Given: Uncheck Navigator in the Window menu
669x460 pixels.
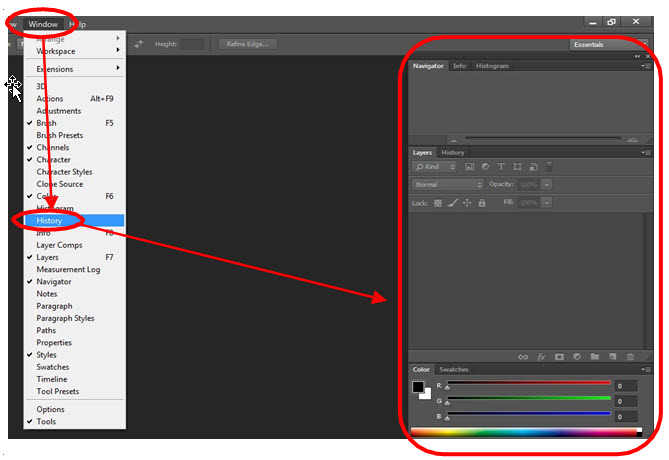Looking at the screenshot, I should 54,282.
